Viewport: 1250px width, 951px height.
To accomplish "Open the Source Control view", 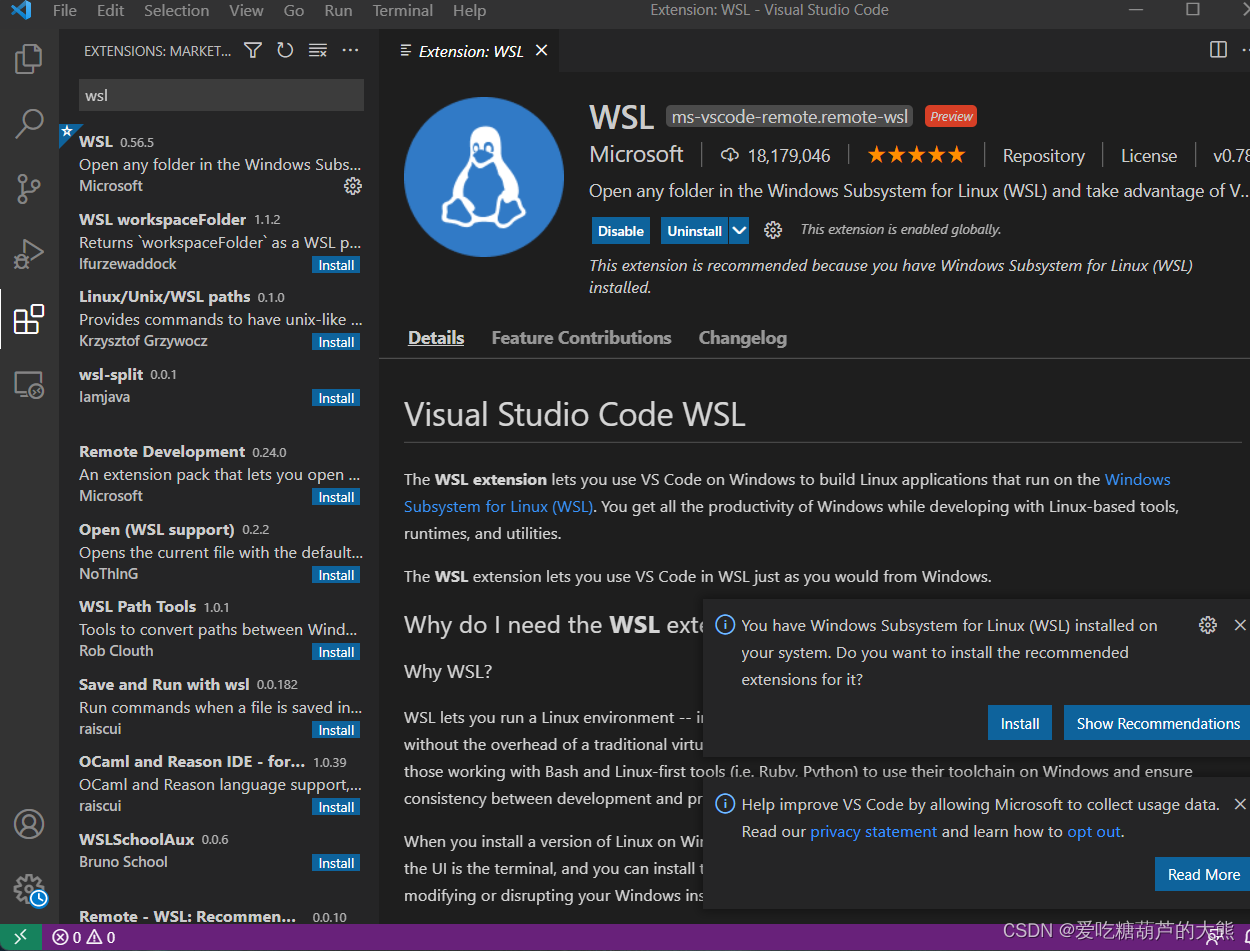I will (x=28, y=188).
